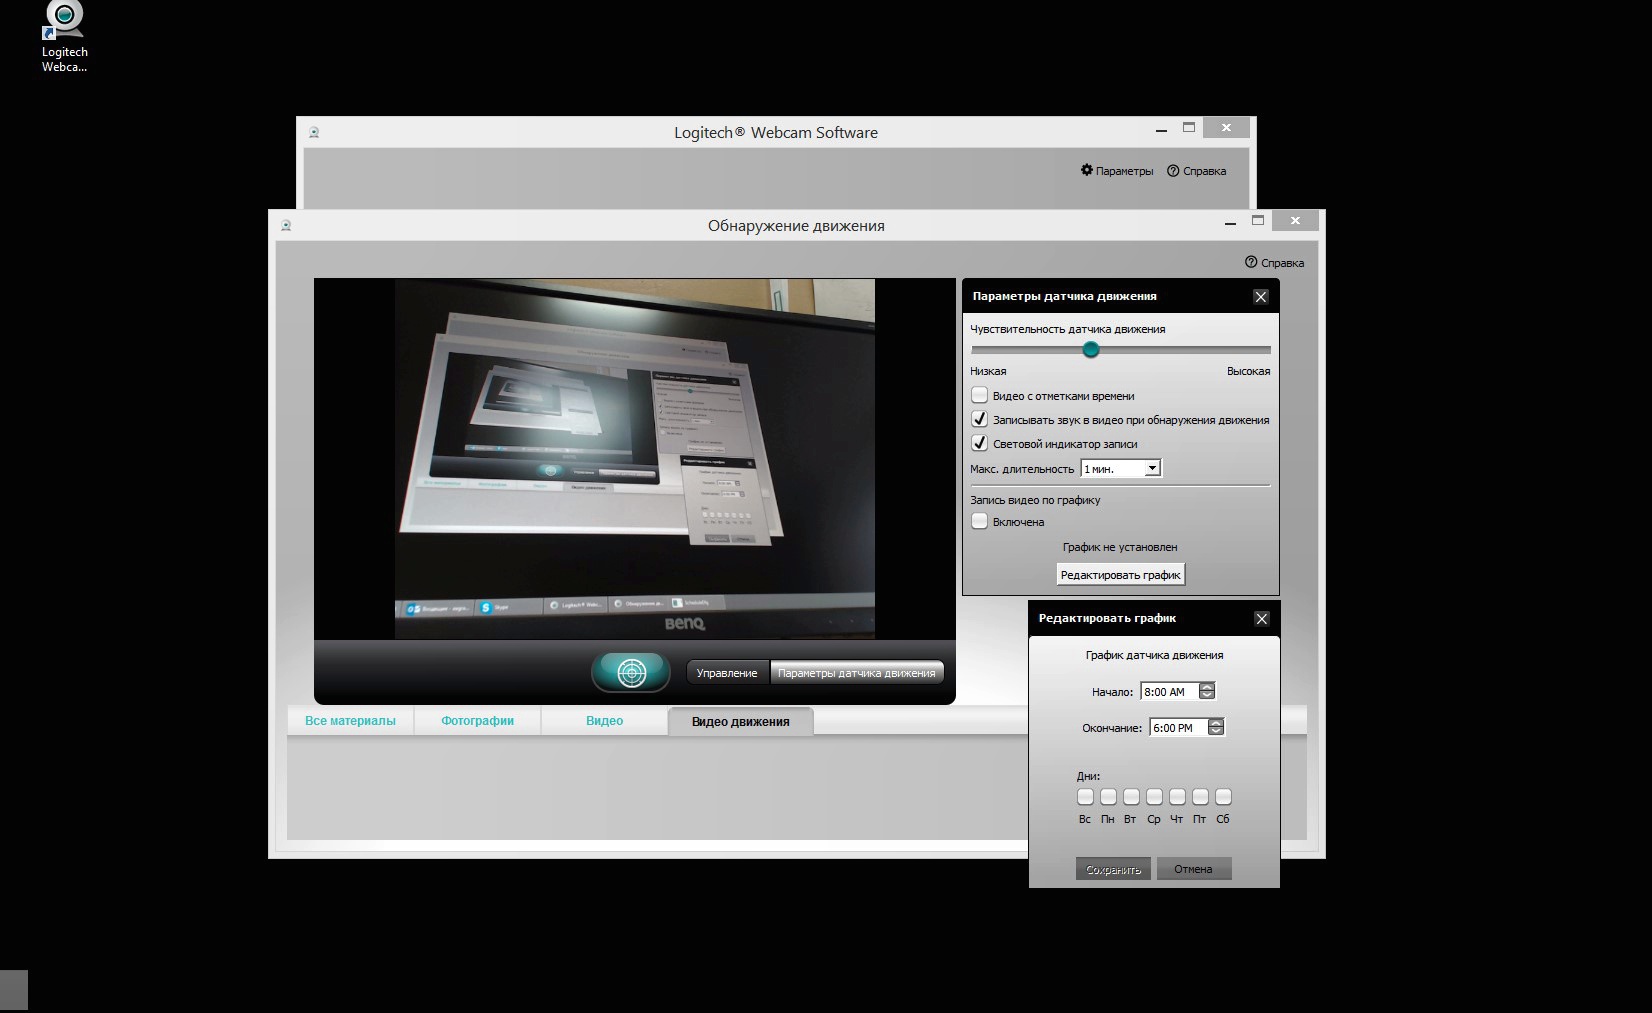Open the Logitech Webcam desktop shortcut
This screenshot has width=1652, height=1013.
tap(64, 37)
